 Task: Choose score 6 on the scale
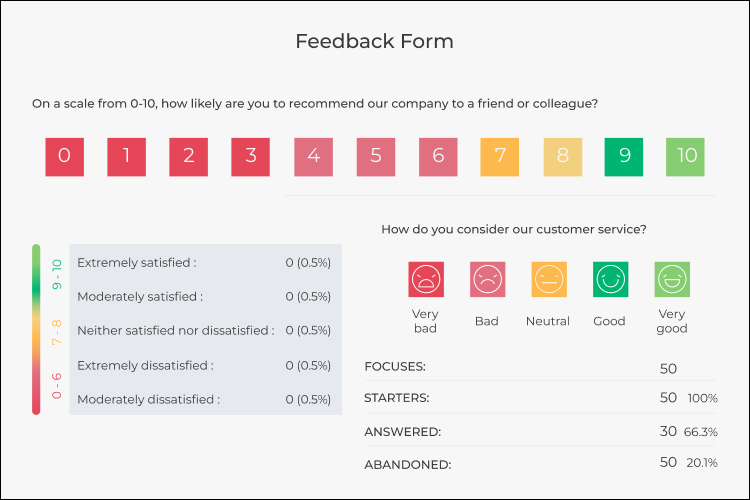[437, 157]
